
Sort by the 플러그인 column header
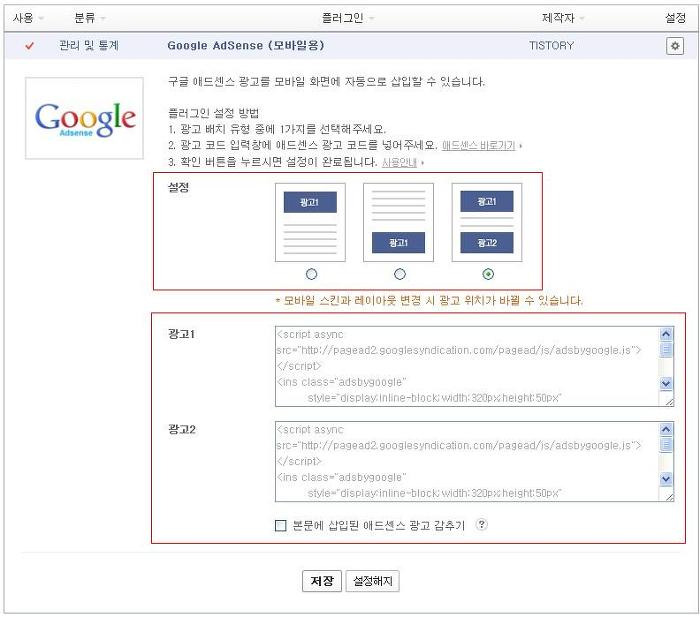(x=348, y=18)
